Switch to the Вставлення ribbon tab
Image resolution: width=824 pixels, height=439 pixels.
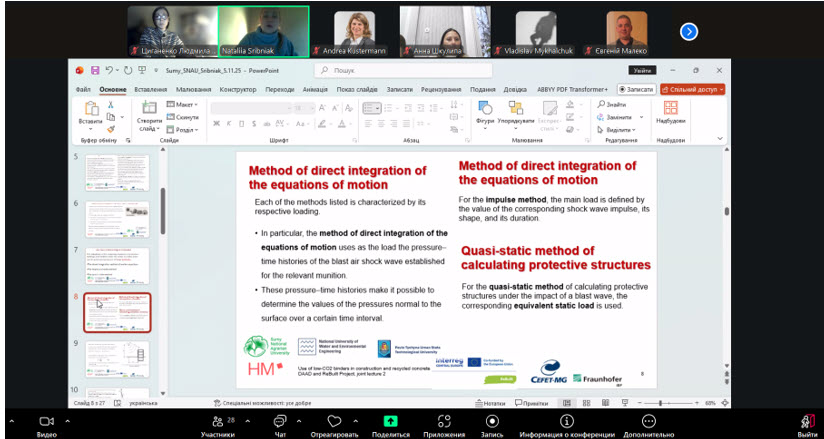pos(151,89)
